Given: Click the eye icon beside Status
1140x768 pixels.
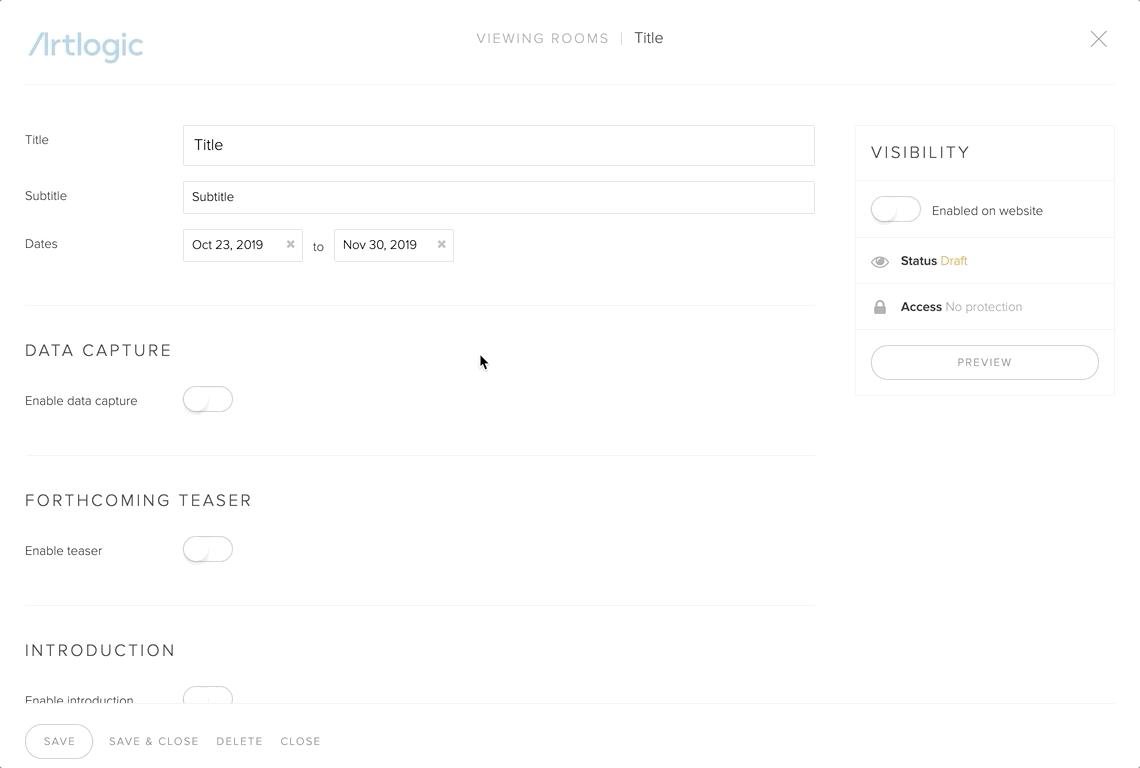Looking at the screenshot, I should tap(880, 261).
